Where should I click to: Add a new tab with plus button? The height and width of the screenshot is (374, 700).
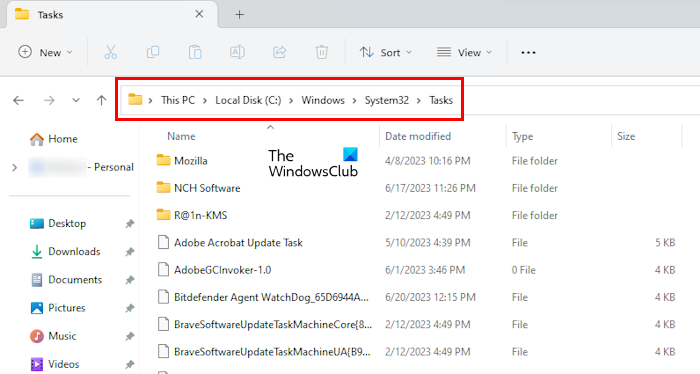tap(240, 15)
